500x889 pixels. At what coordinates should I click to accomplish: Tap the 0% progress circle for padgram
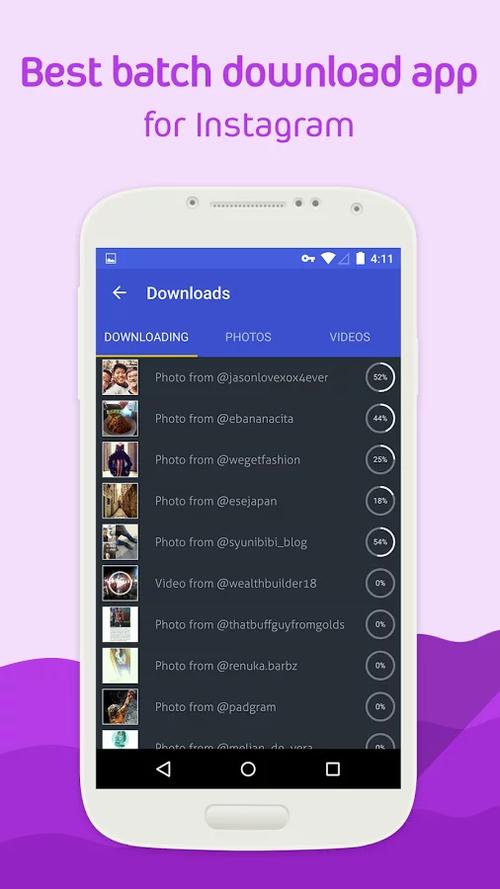(x=380, y=706)
